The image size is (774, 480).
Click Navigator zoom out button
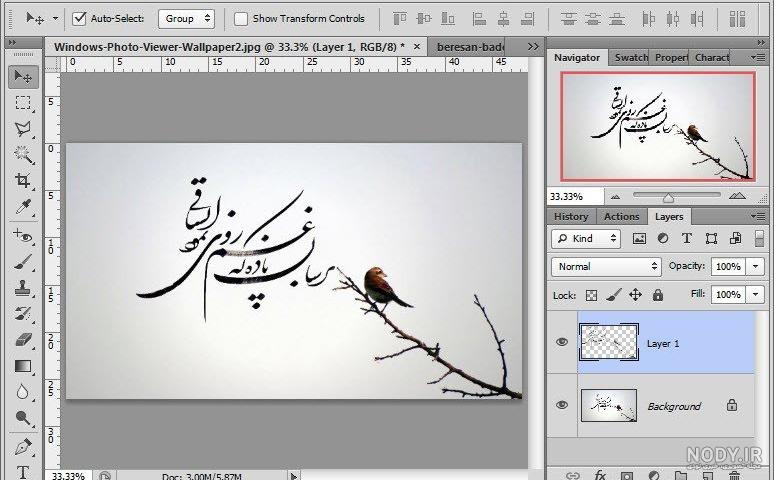click(615, 197)
